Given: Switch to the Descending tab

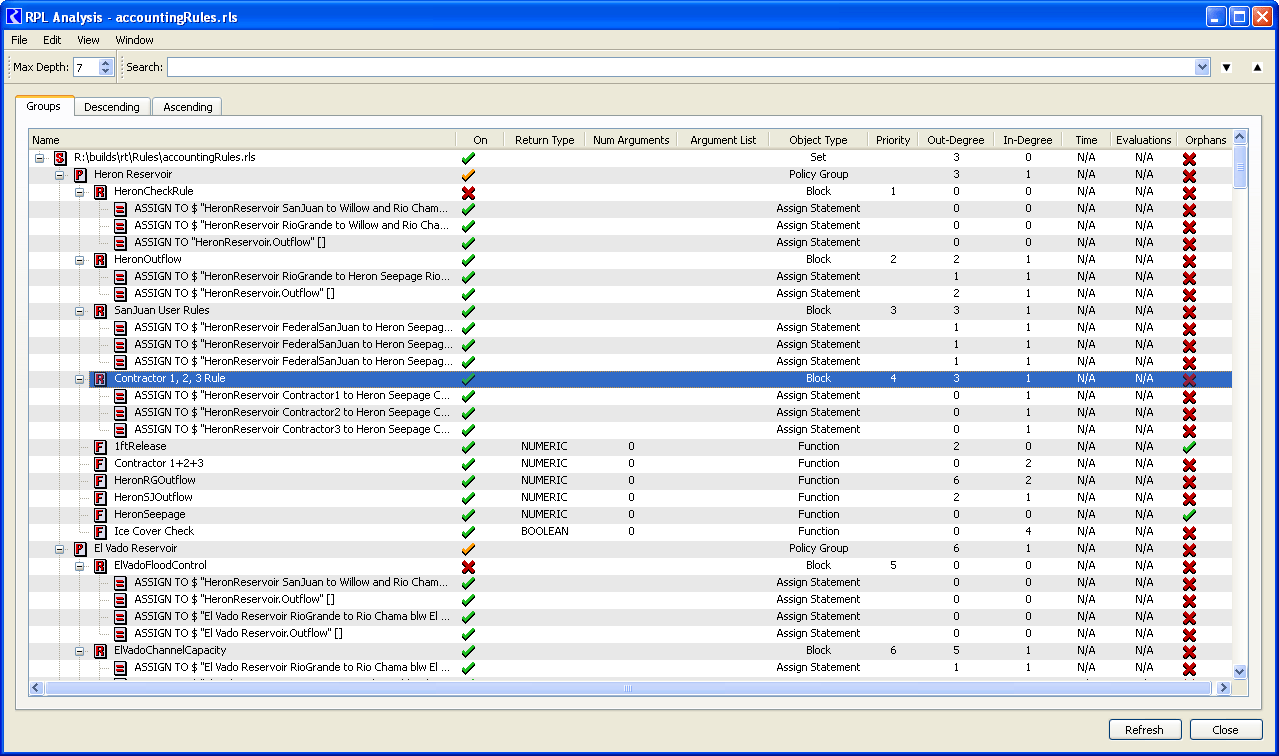Looking at the screenshot, I should click(x=112, y=107).
